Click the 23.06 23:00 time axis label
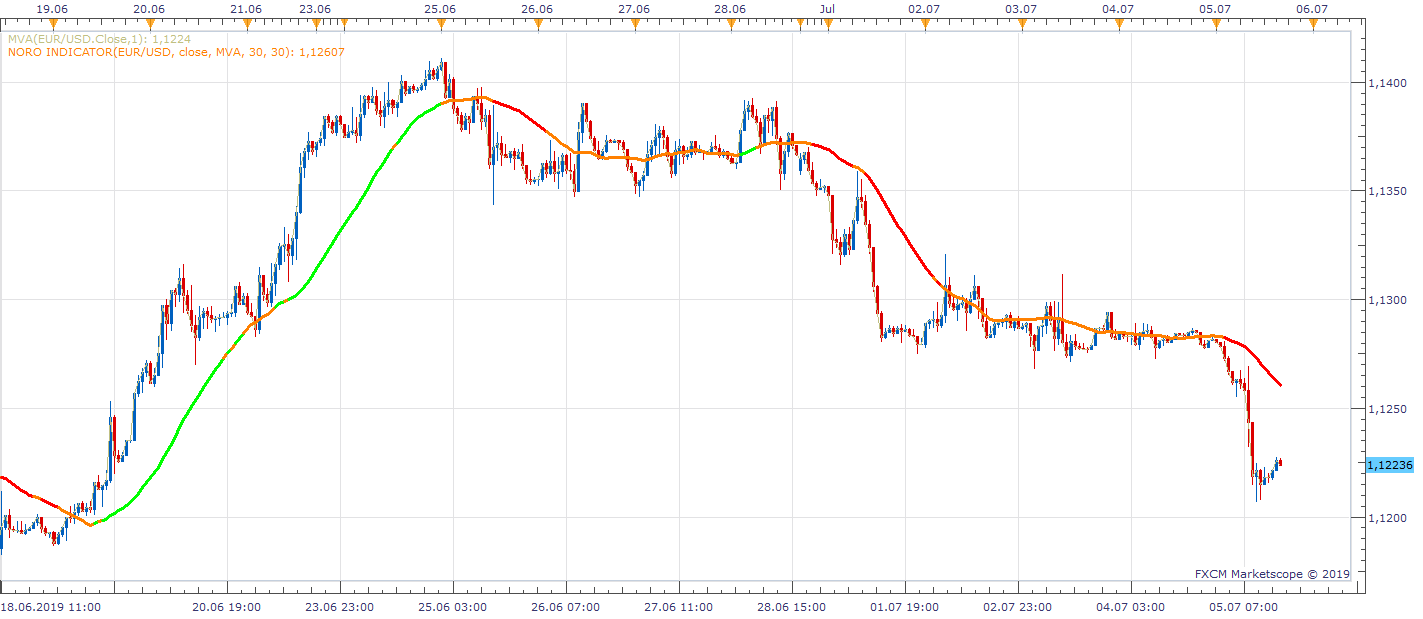The width and height of the screenshot is (1423, 619). (x=341, y=607)
